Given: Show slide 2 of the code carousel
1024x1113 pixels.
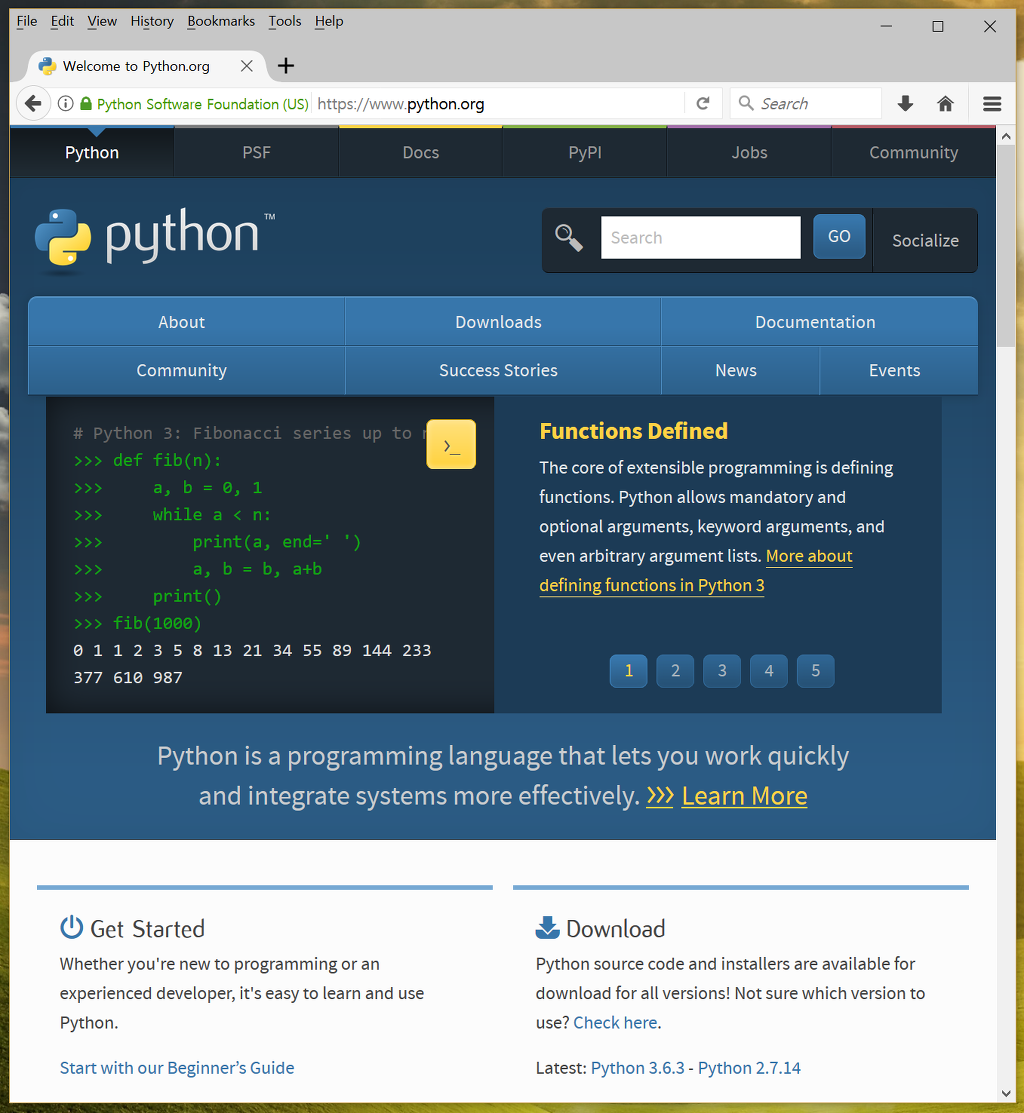Looking at the screenshot, I should pos(676,671).
